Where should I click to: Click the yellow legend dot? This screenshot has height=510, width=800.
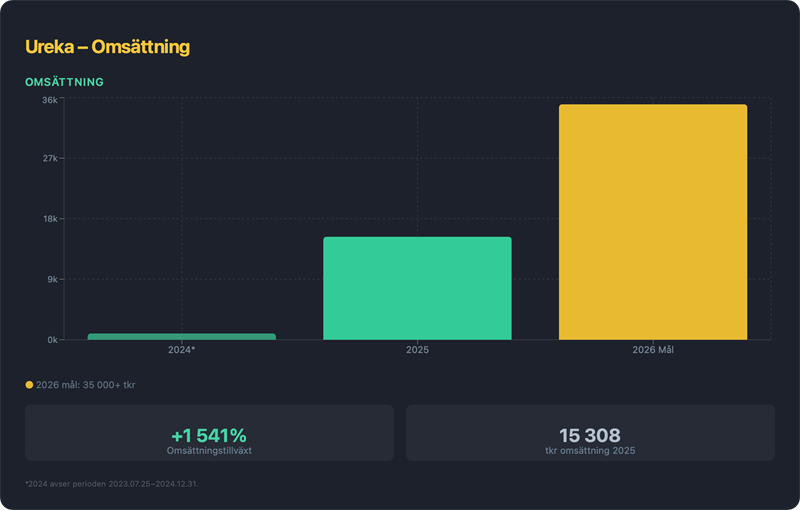pos(29,384)
